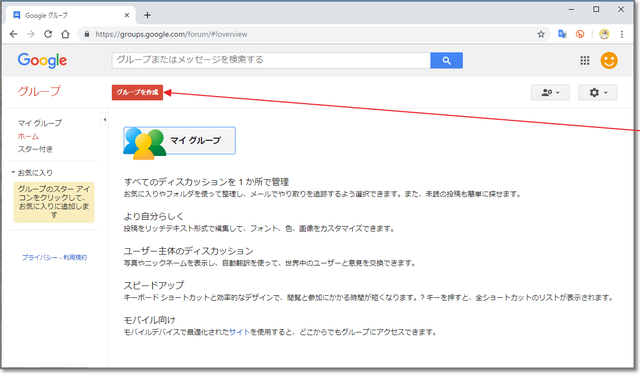The image size is (640, 374).
Task: Reload the page with refresh icon
Action: [48, 34]
